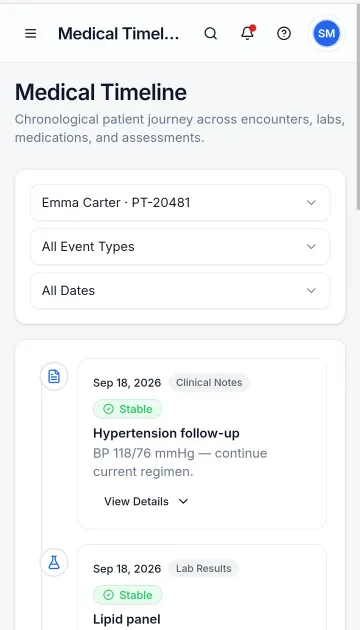This screenshot has height=630, width=360.
Task: Open the hamburger navigation menu
Action: click(x=31, y=33)
